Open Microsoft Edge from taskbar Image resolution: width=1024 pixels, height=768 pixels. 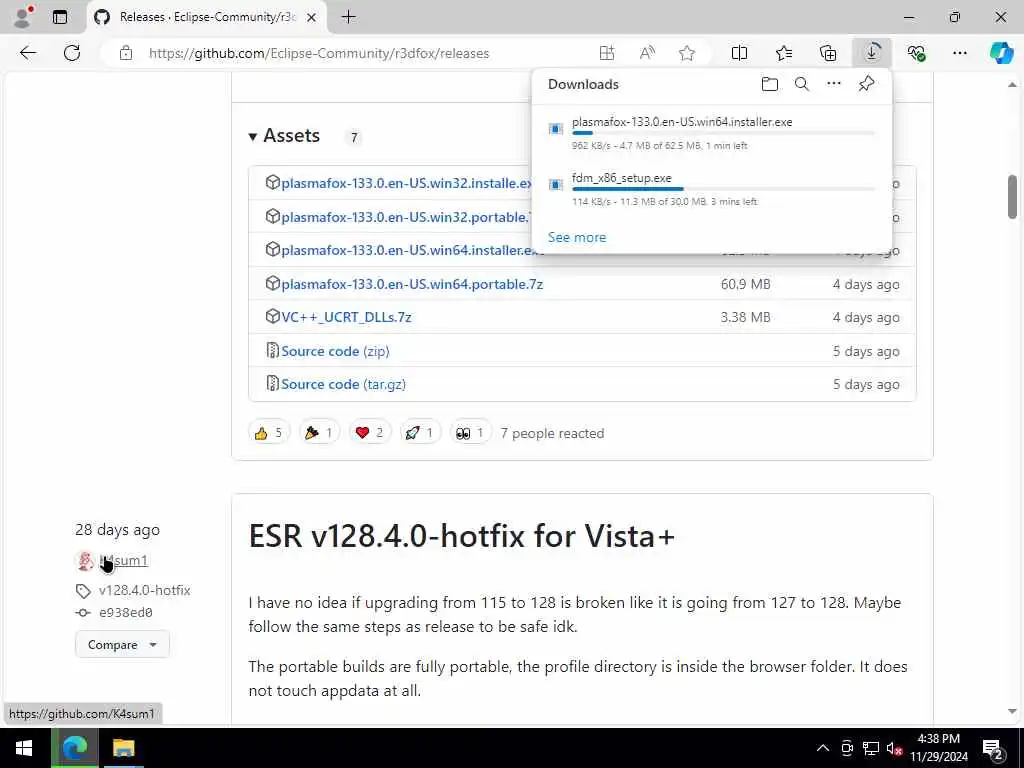[x=75, y=748]
